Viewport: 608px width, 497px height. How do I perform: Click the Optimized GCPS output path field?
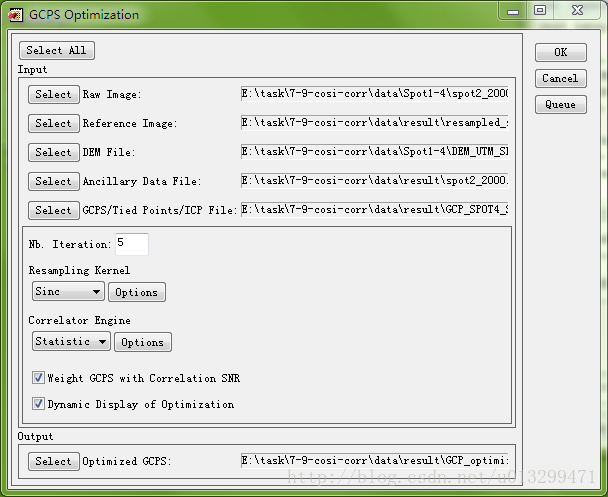point(375,461)
